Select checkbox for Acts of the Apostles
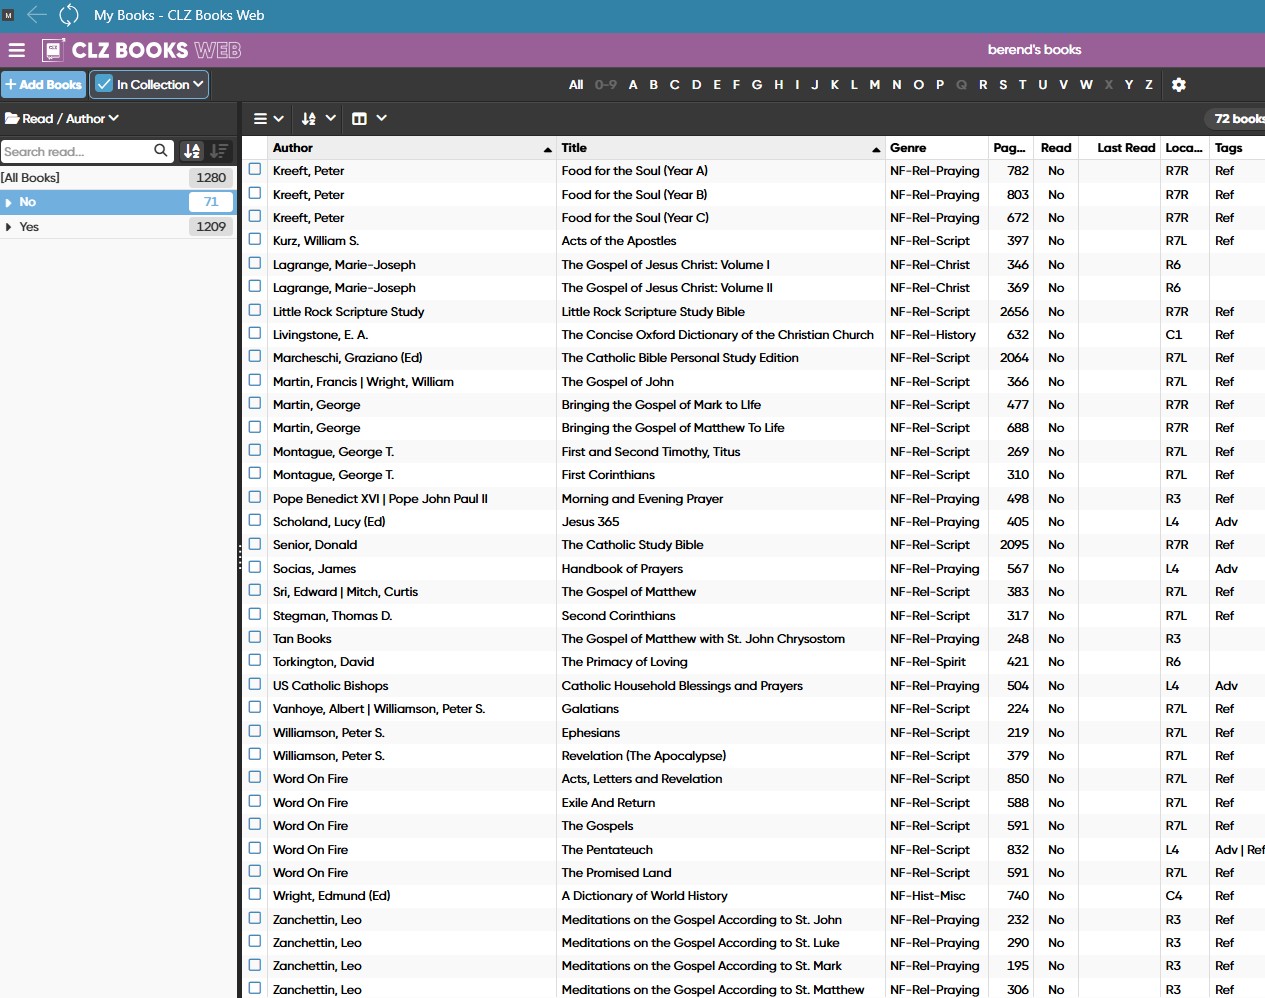This screenshot has width=1265, height=998. (255, 240)
